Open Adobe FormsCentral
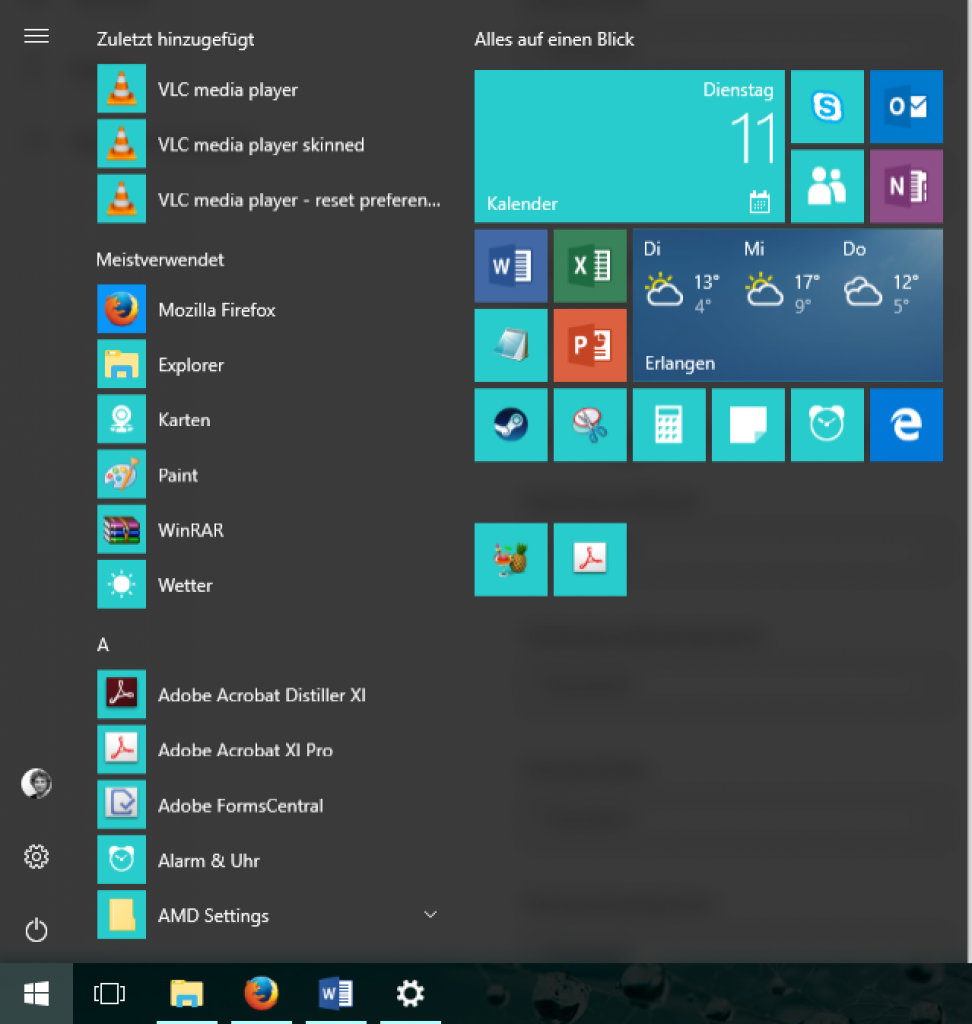 click(x=270, y=805)
